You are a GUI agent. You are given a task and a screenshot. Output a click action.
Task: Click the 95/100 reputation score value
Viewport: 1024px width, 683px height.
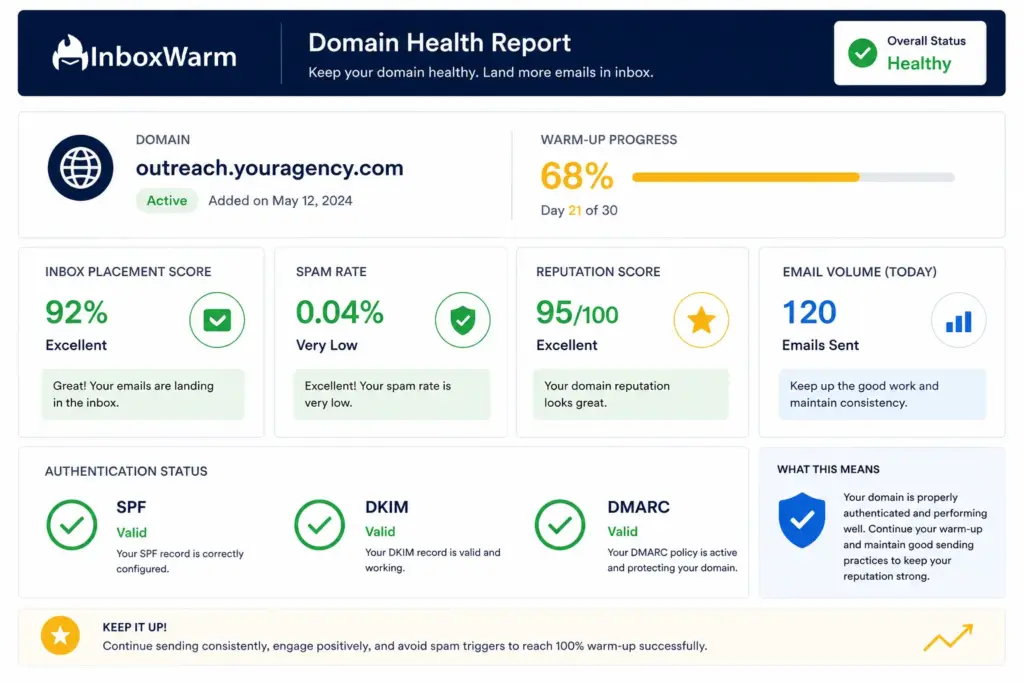[577, 313]
